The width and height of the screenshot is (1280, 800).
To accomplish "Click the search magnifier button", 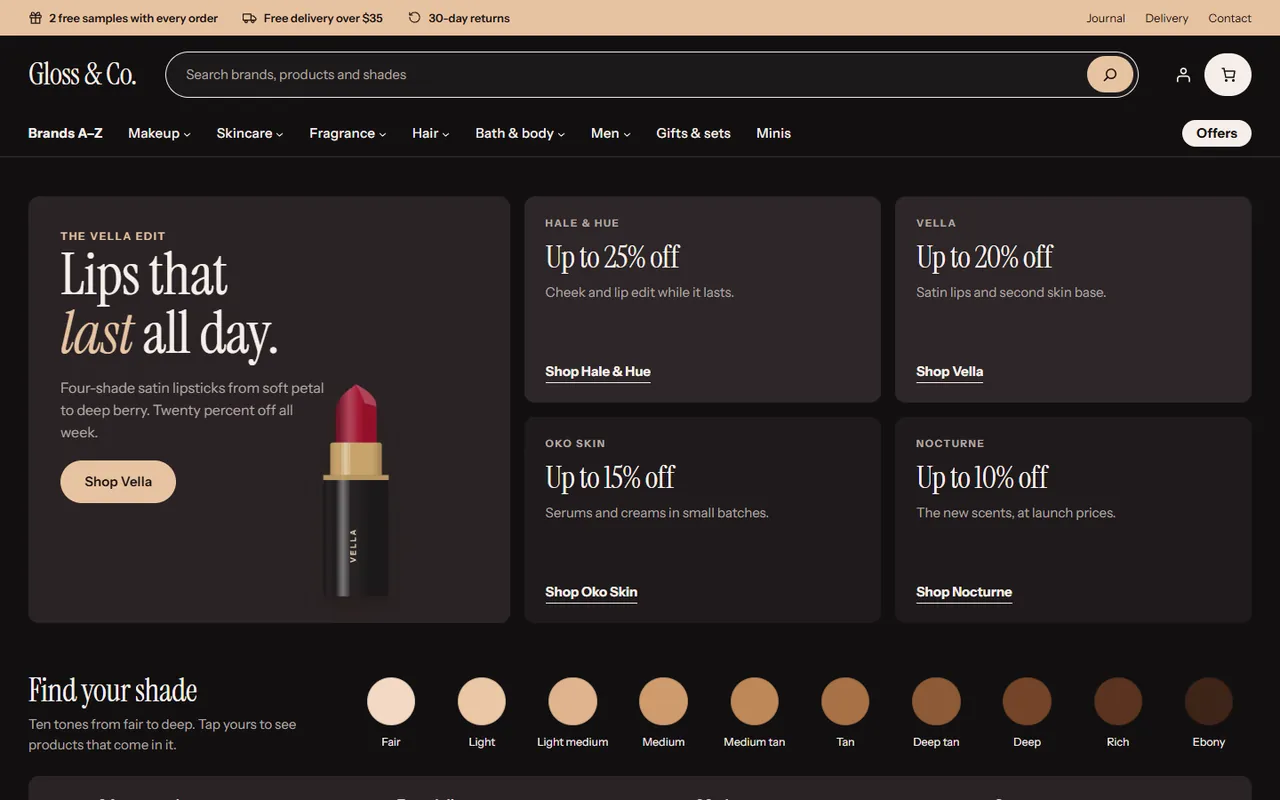I will pos(1110,74).
